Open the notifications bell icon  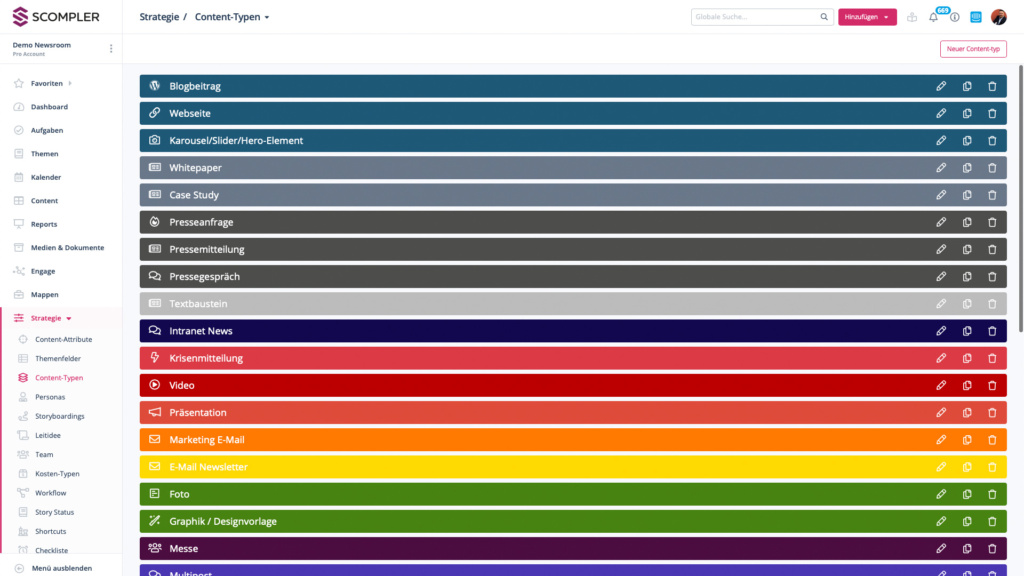[934, 17]
